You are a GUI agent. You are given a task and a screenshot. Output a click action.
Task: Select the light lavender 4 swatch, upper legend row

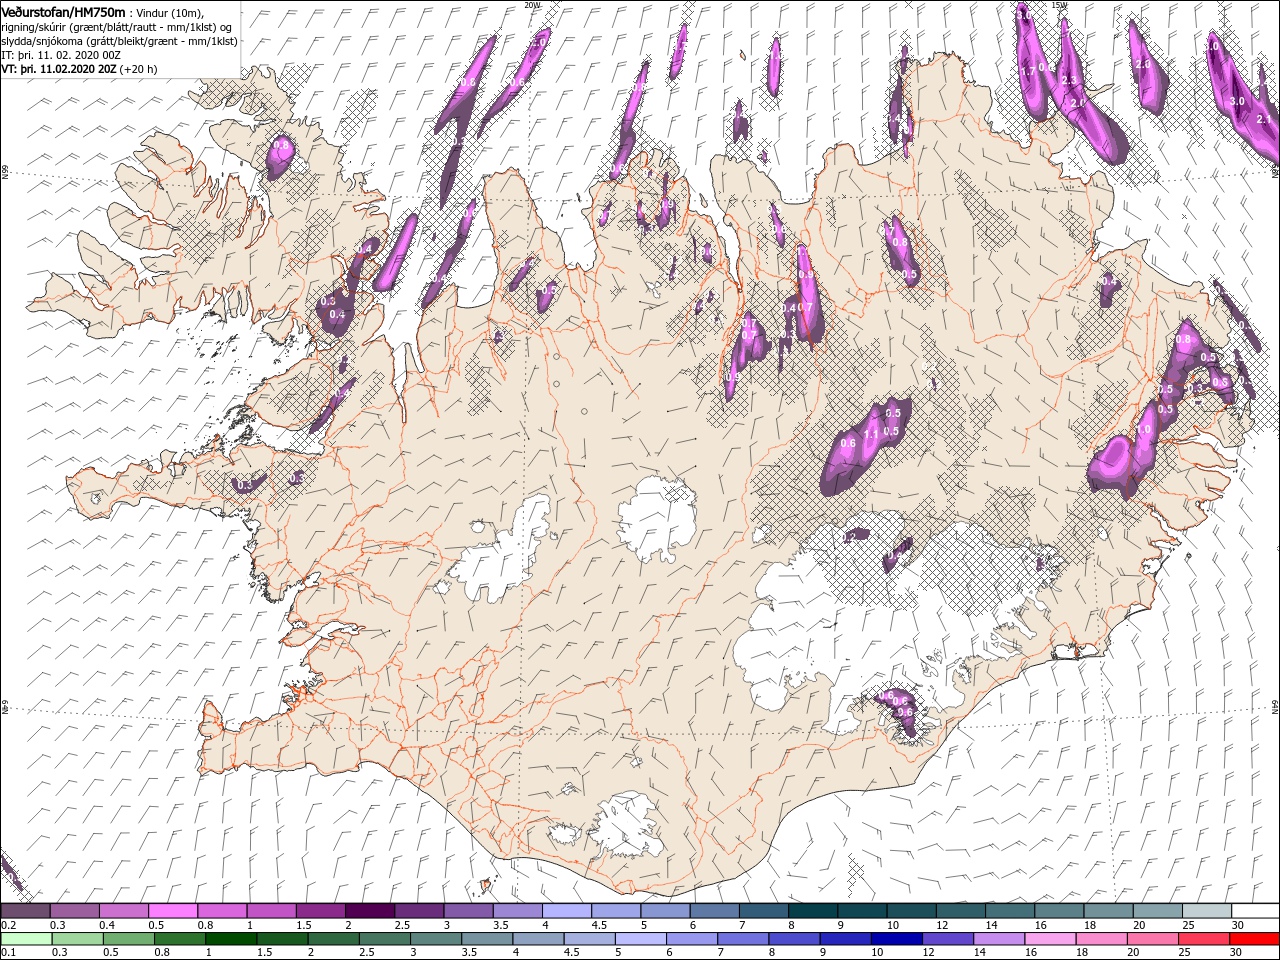(565, 911)
